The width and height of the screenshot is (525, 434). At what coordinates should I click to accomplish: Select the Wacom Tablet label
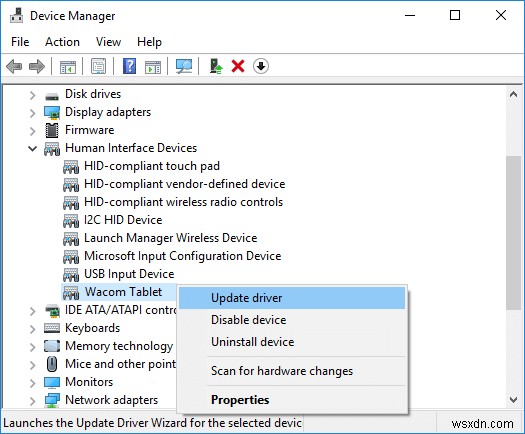pyautogui.click(x=123, y=292)
